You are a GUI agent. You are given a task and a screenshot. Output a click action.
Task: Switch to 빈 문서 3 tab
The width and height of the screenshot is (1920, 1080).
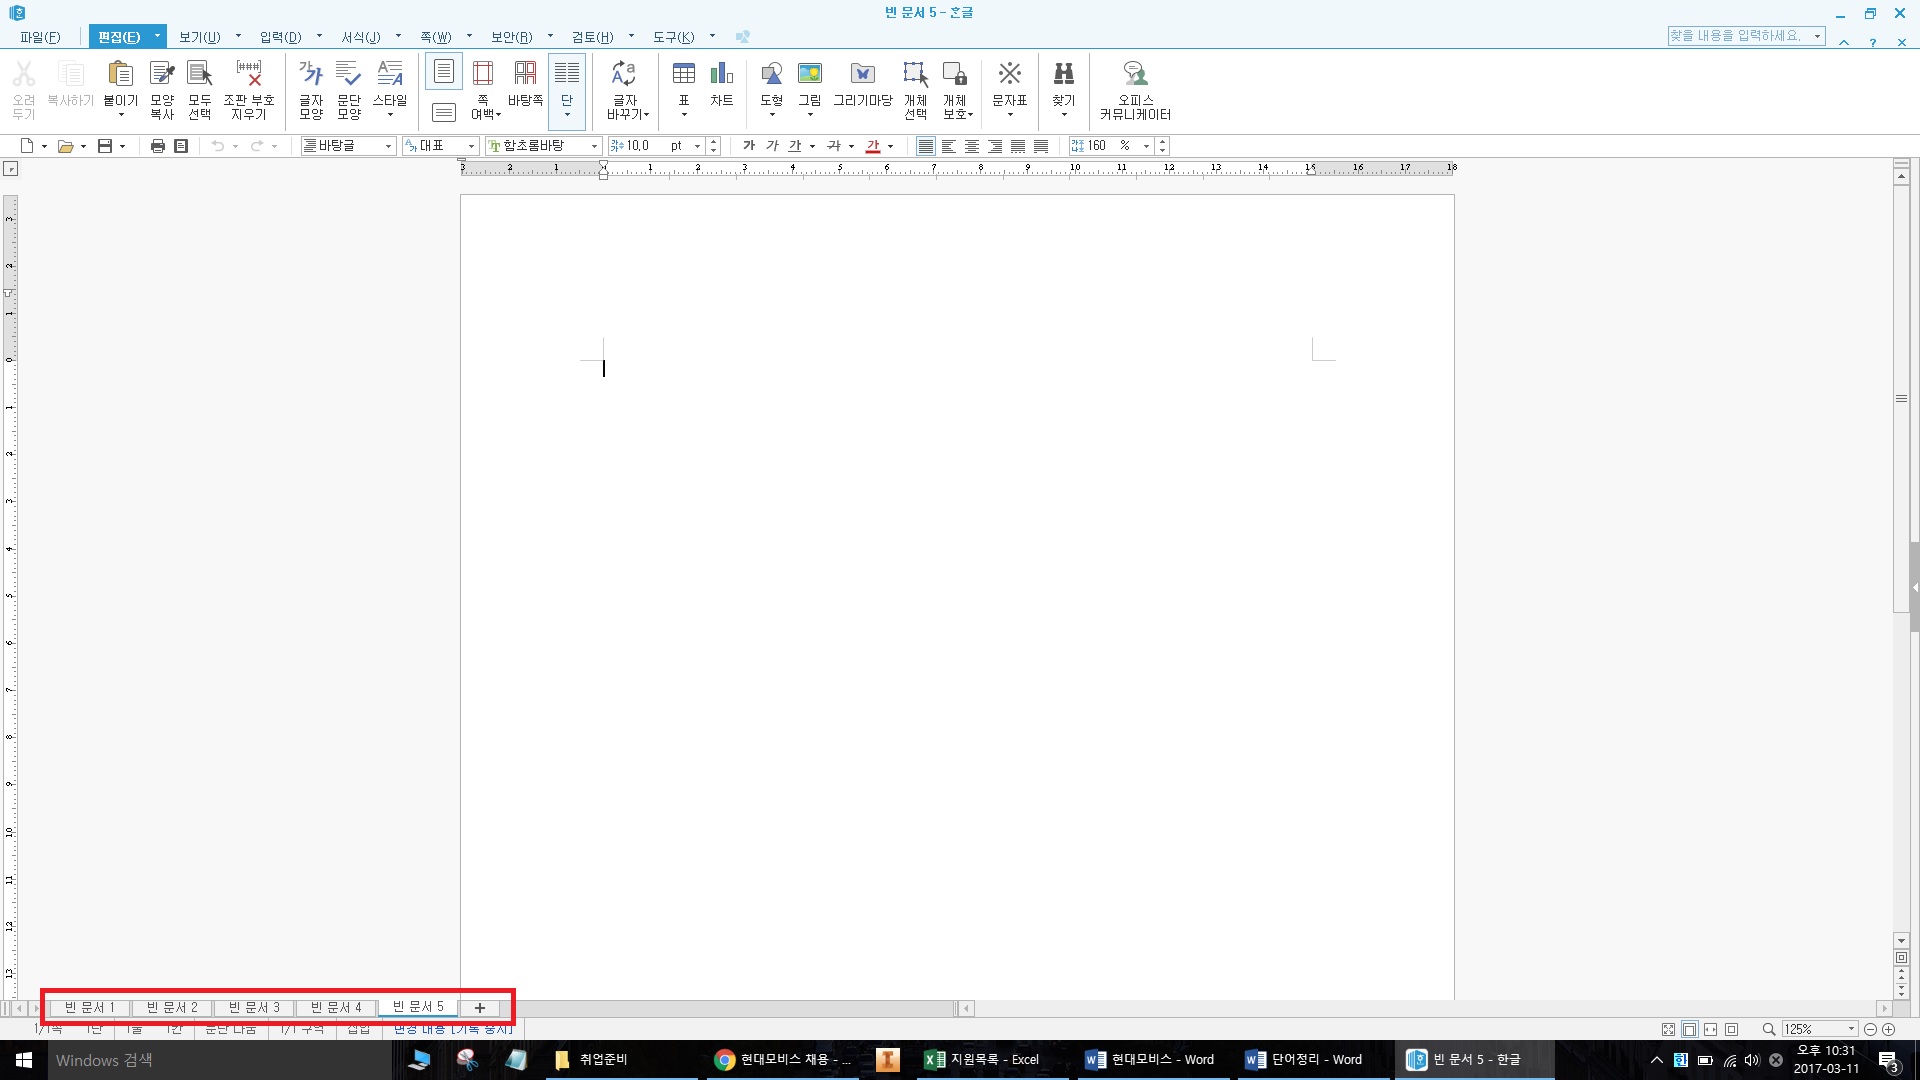(x=254, y=1007)
